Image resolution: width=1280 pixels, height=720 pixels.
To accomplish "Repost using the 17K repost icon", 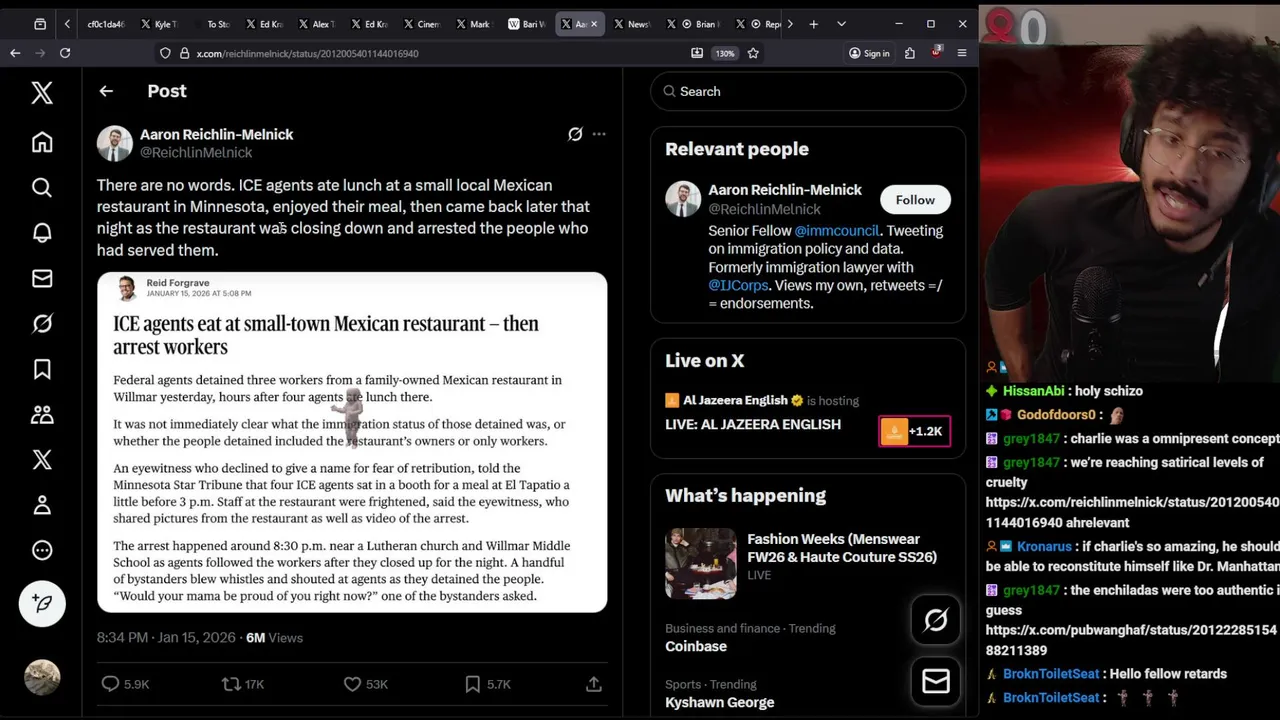I will [x=231, y=684].
